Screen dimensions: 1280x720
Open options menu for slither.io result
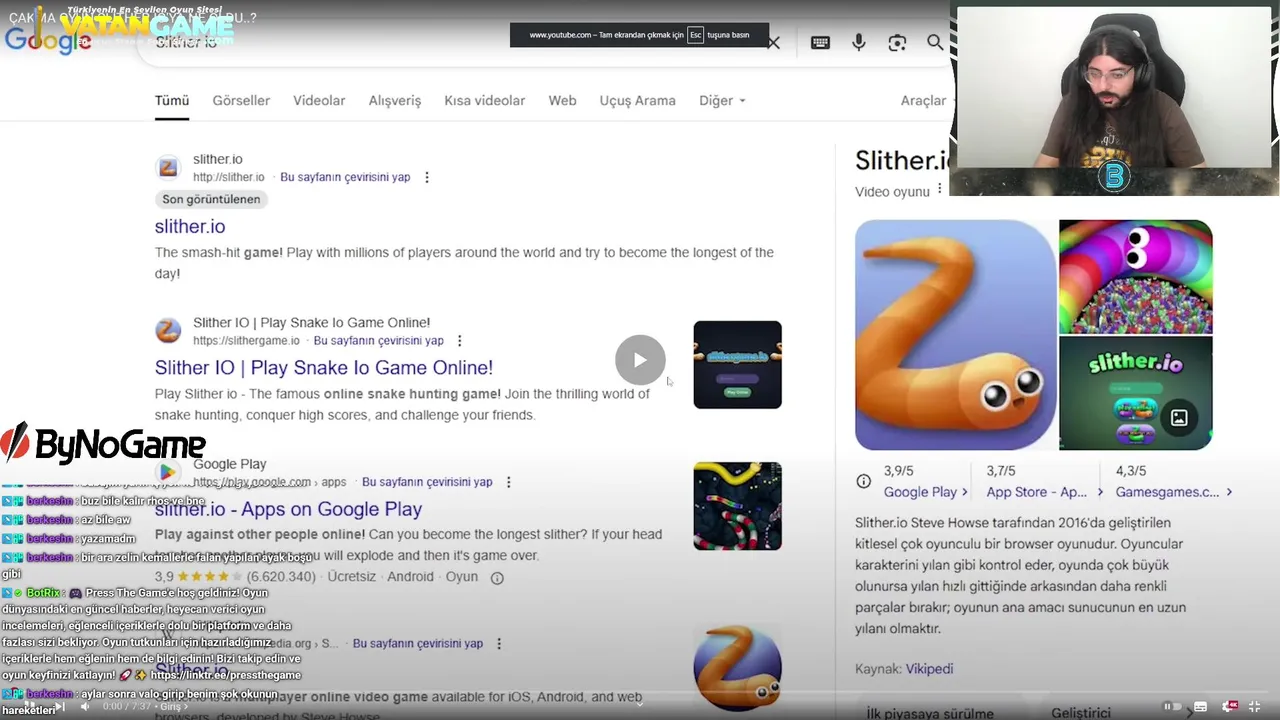click(x=427, y=177)
